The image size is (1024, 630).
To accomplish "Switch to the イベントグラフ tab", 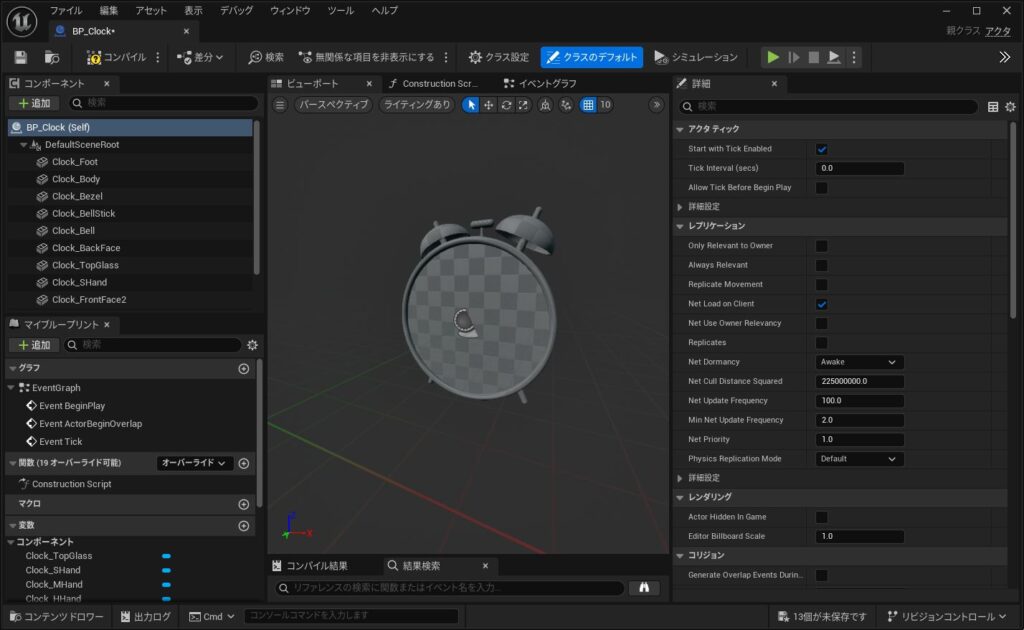I will coord(546,84).
